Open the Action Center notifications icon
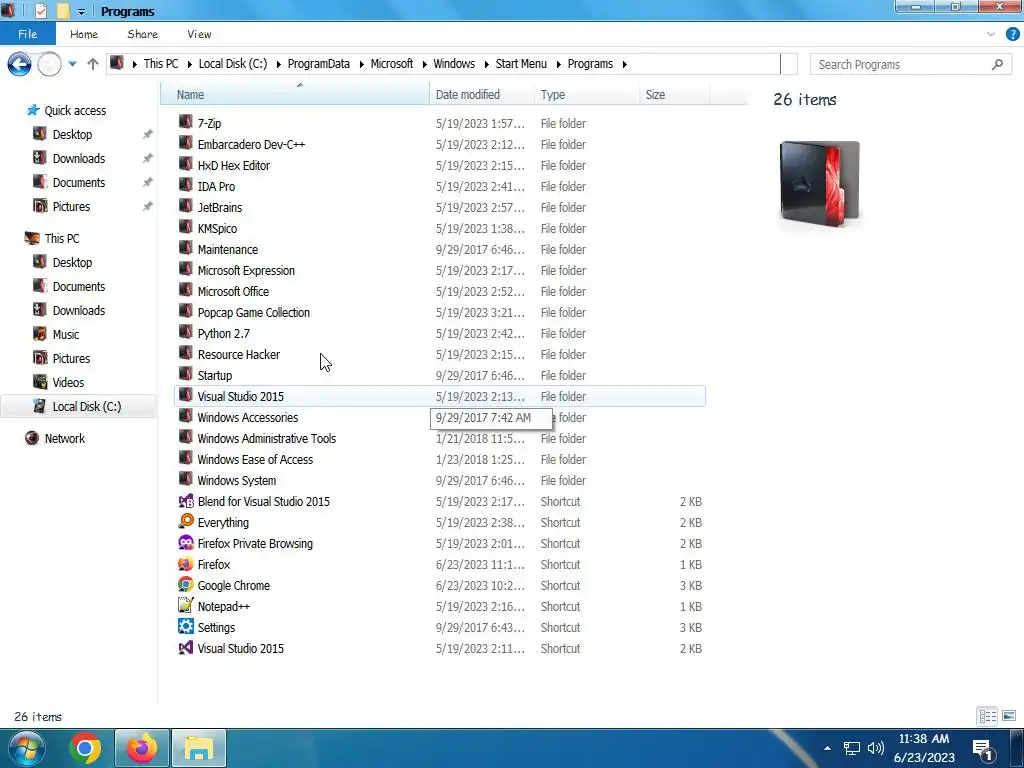This screenshot has width=1024, height=768. point(983,750)
